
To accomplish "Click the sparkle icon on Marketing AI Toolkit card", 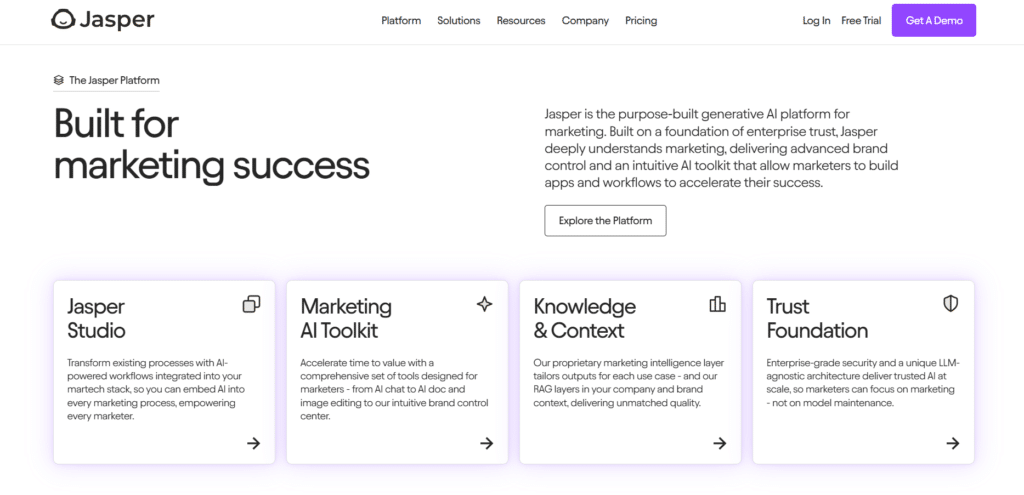I will coord(484,304).
